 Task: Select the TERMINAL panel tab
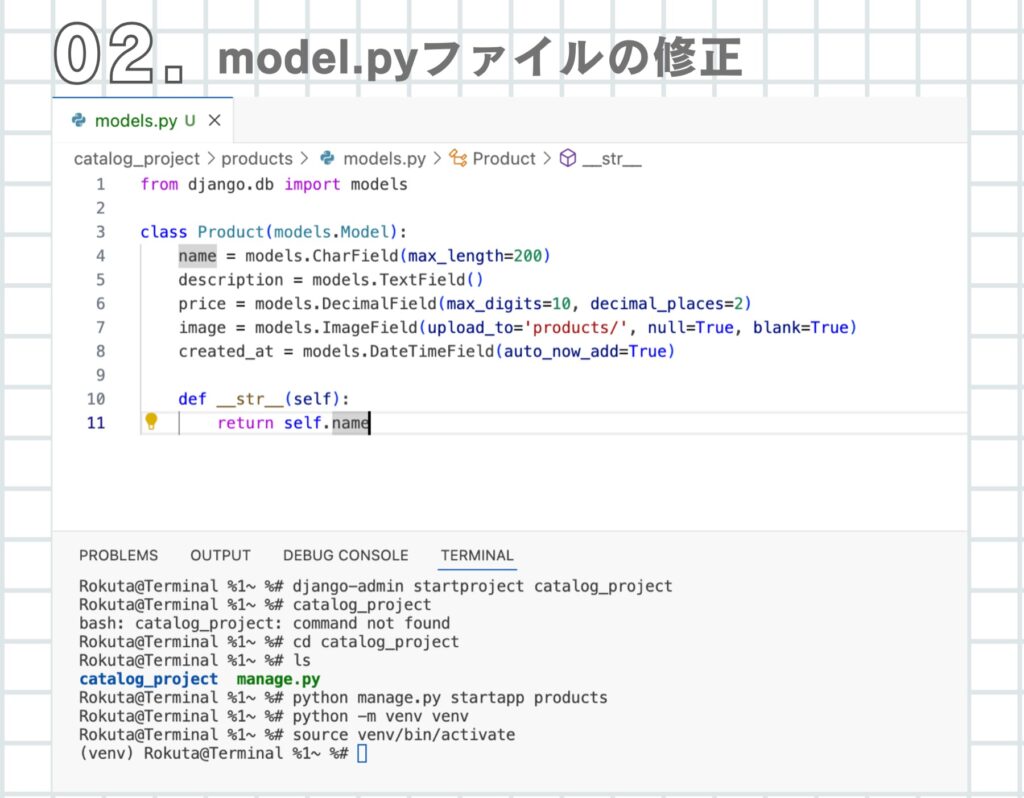(477, 555)
